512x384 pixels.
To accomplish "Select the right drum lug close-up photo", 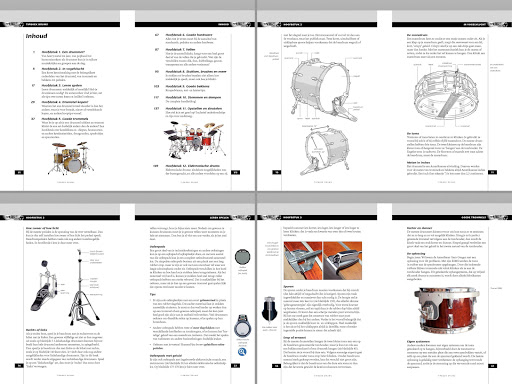I will click(343, 261).
